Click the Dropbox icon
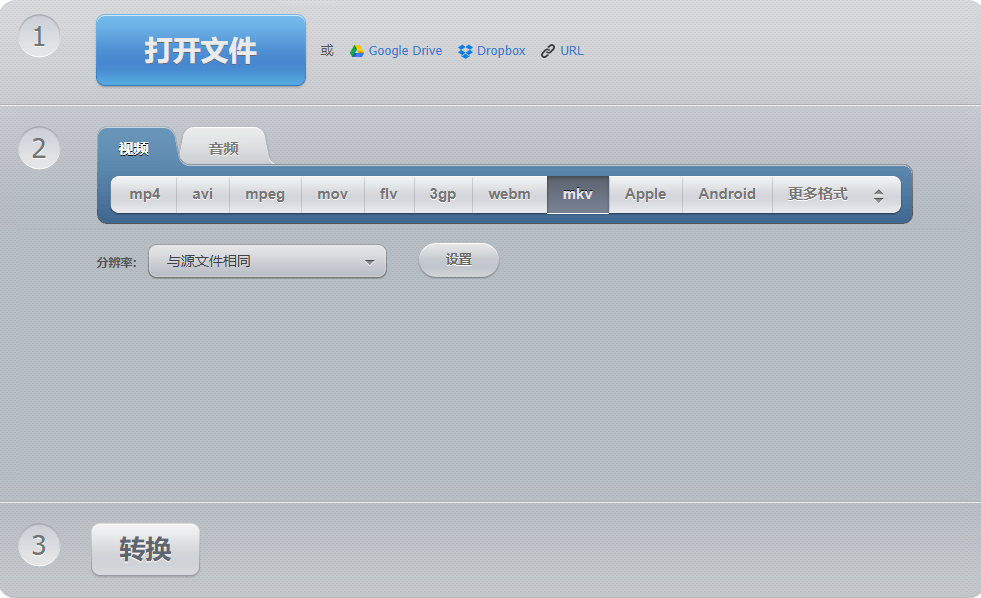 463,50
